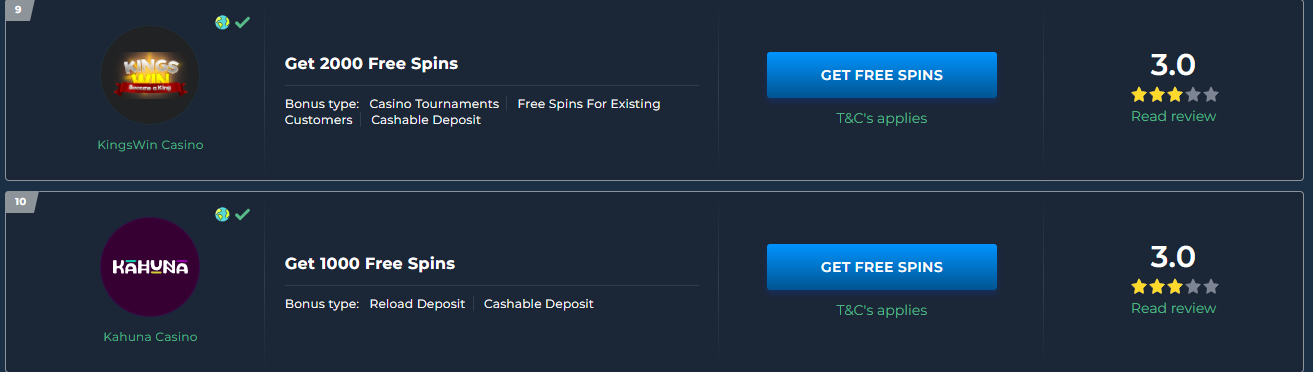1313x372 pixels.
Task: Select the Reload Deposit bonus type tag
Action: 417,304
